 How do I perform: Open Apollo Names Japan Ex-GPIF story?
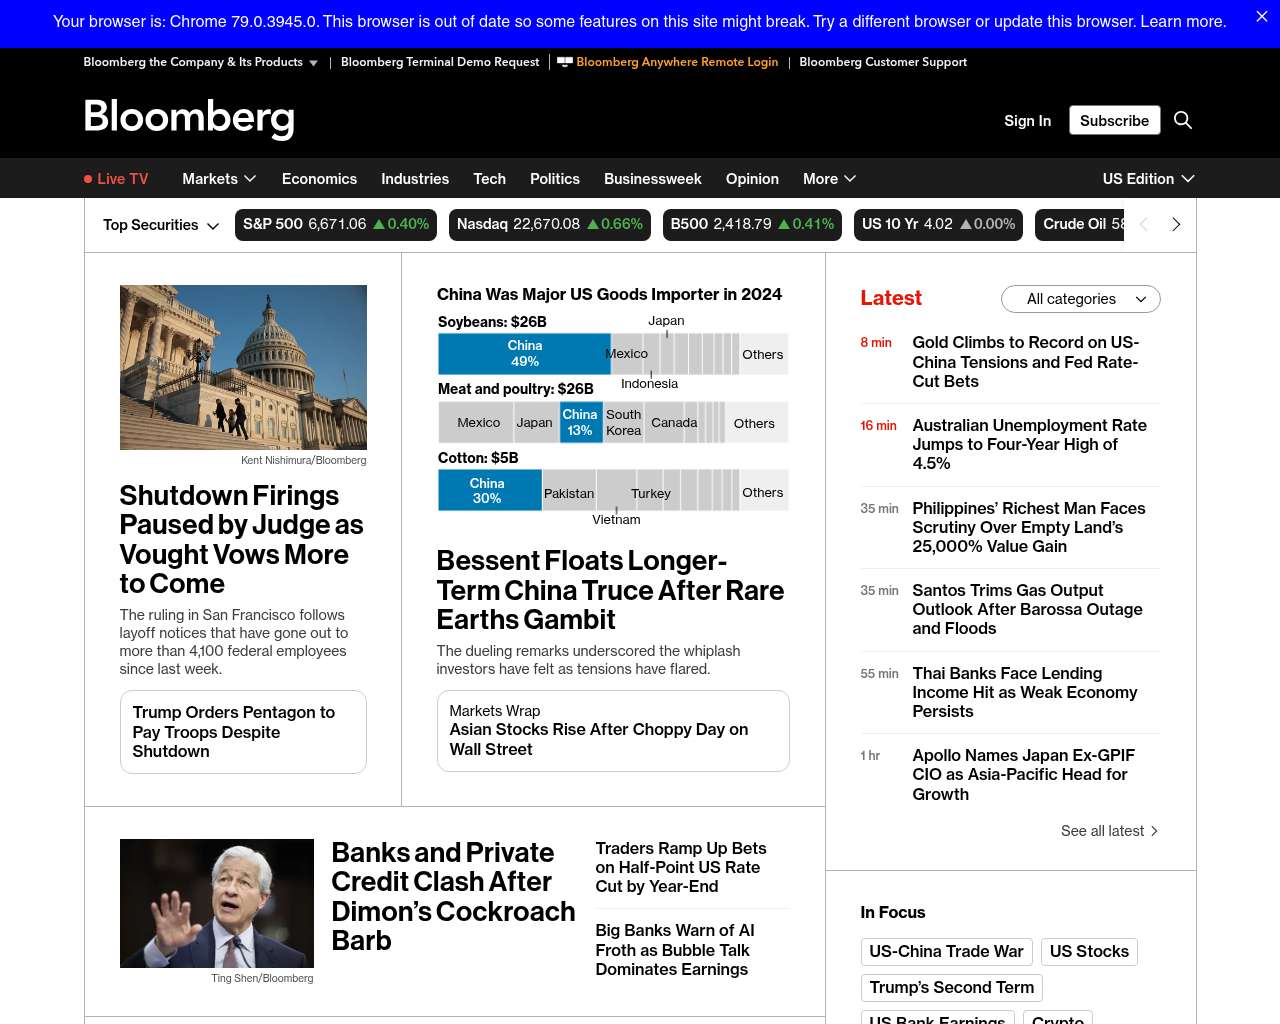[x=1023, y=775]
